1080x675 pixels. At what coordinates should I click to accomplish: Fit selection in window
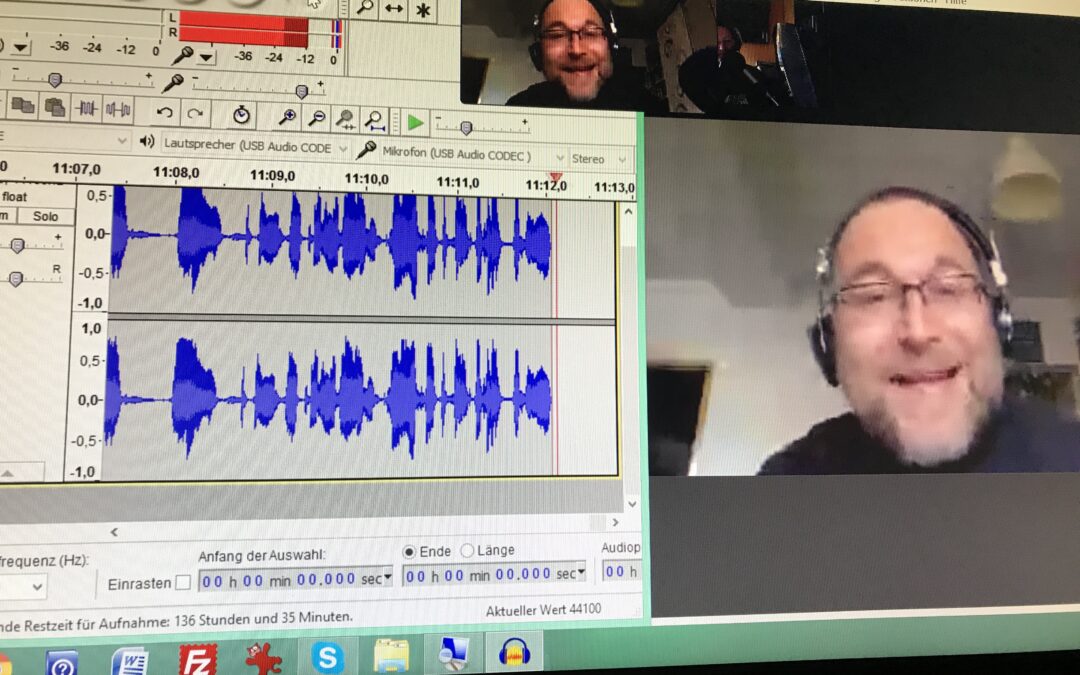point(345,120)
